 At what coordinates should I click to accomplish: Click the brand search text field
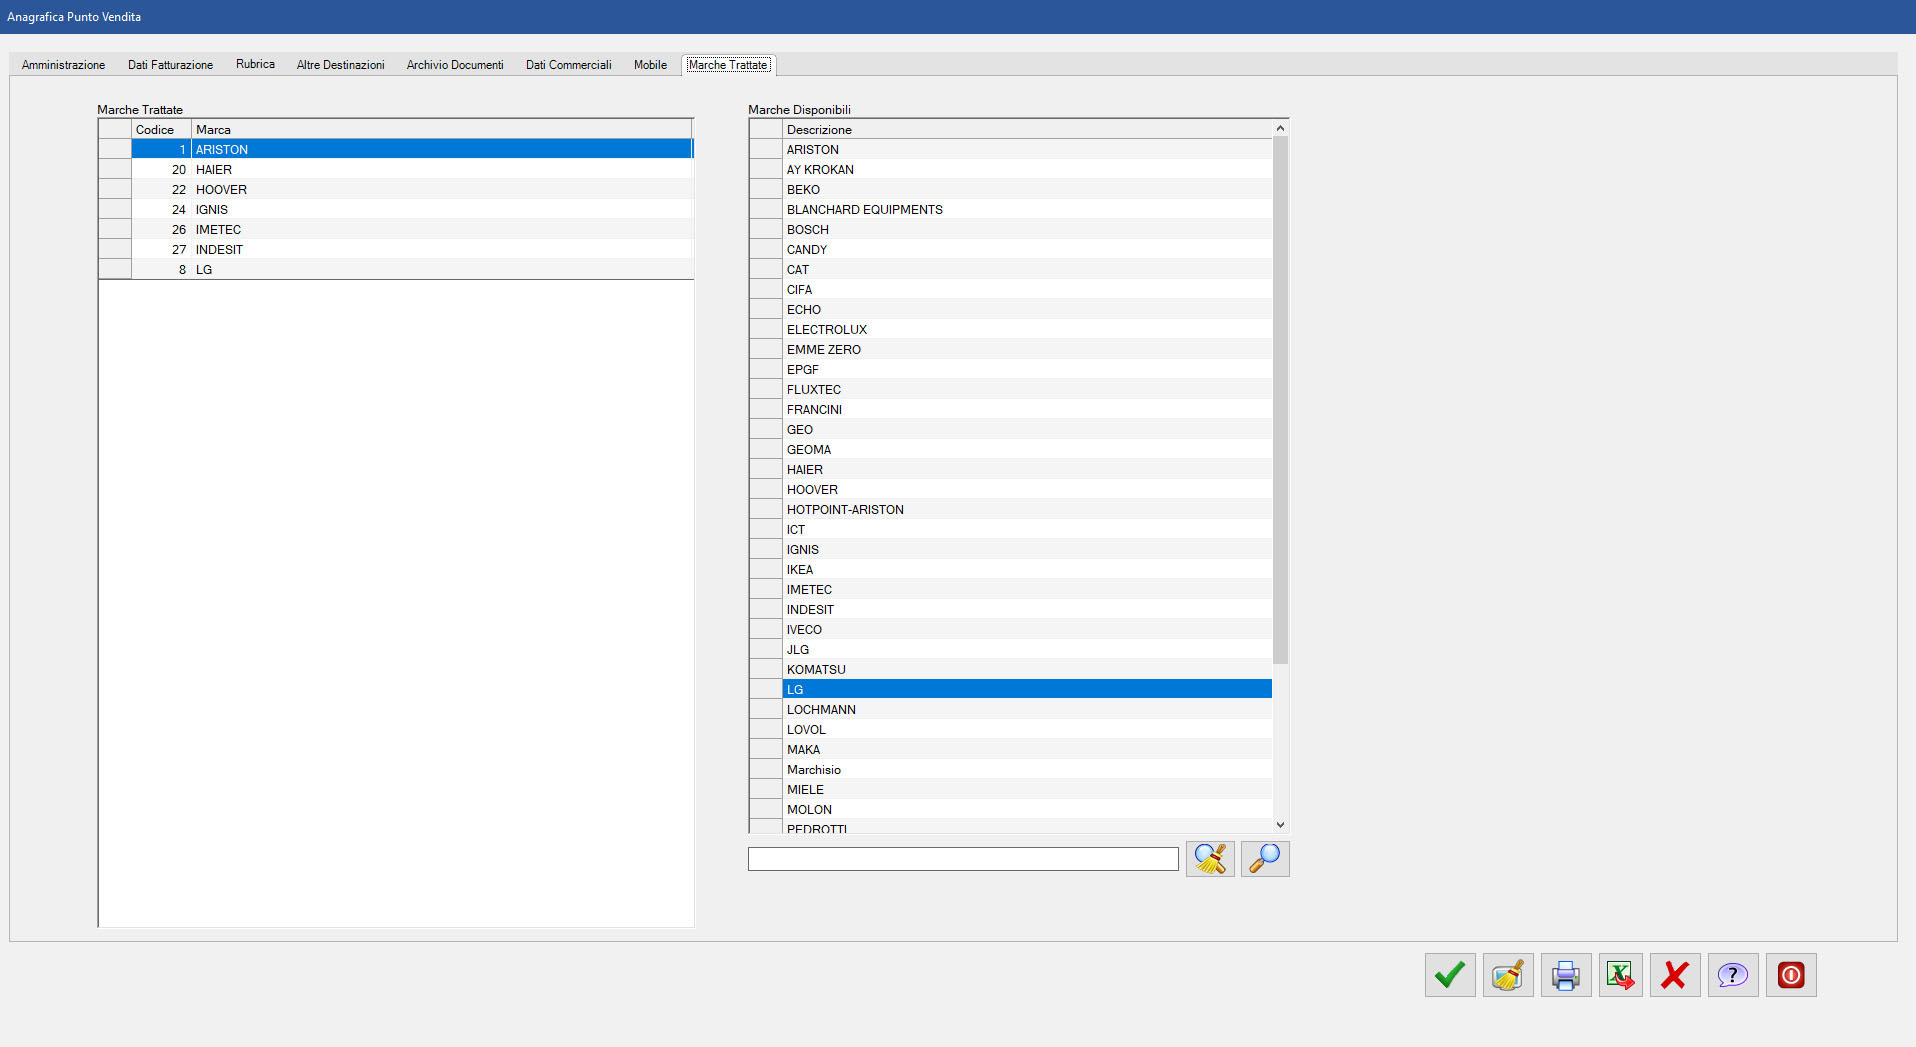pyautogui.click(x=963, y=859)
